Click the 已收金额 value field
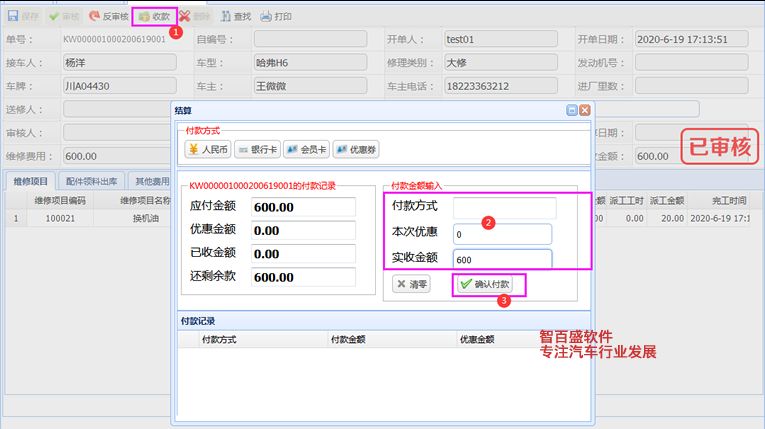Image resolution: width=765 pixels, height=429 pixels. click(x=303, y=254)
